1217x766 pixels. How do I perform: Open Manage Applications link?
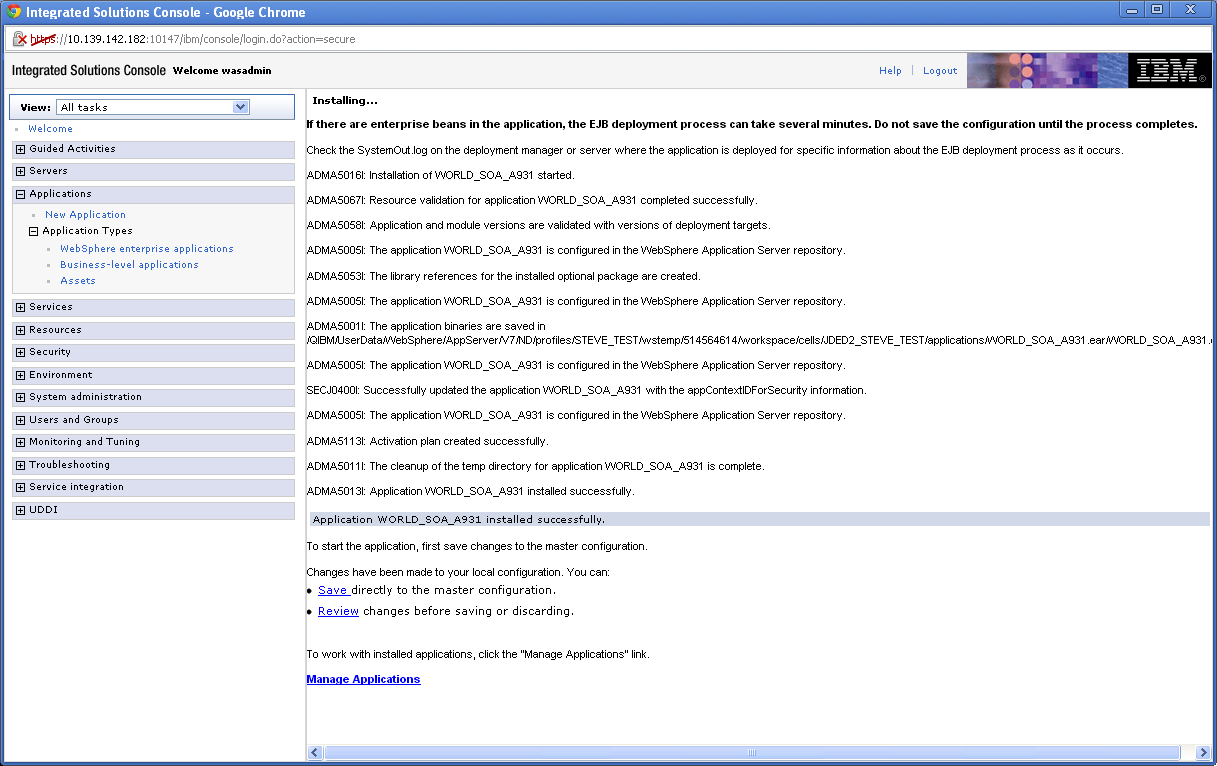[x=363, y=679]
